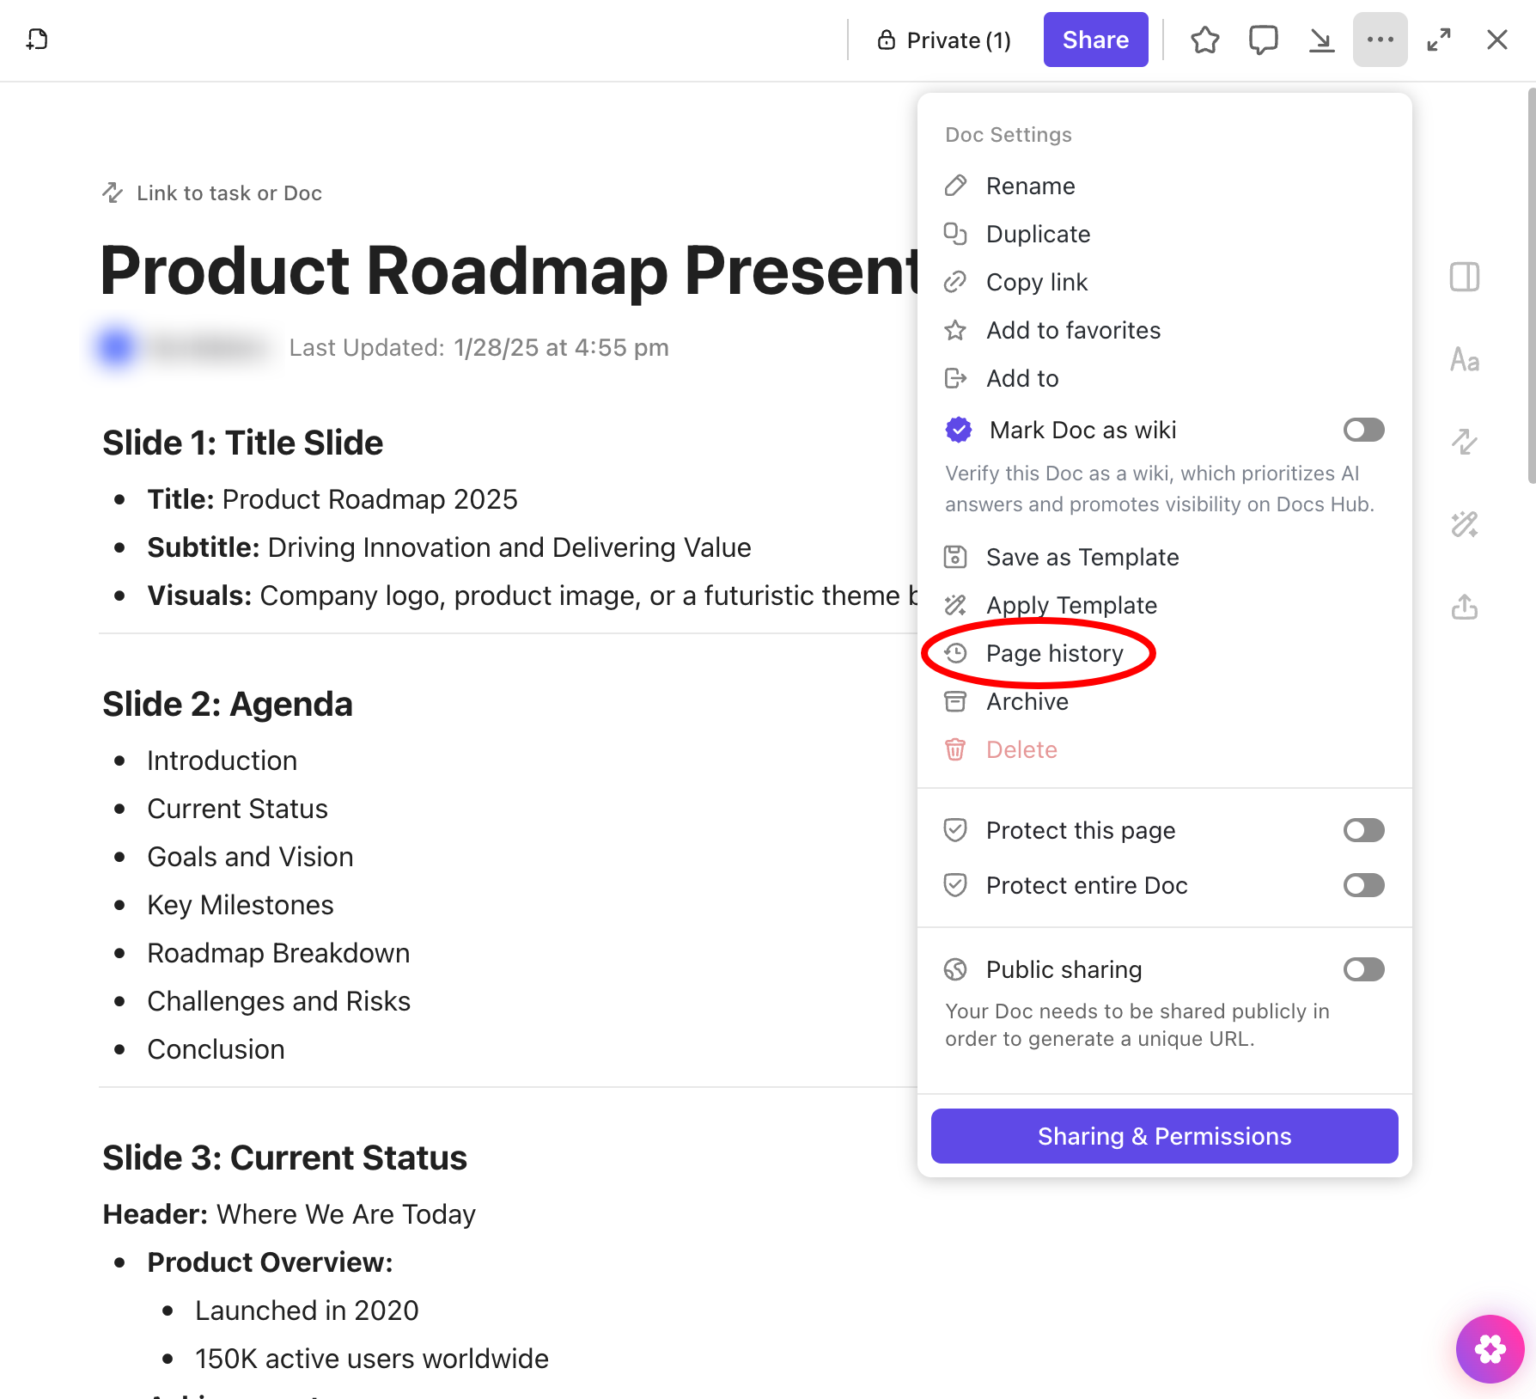Expand the Add to submenu
The image size is (1536, 1399).
pyautogui.click(x=1022, y=378)
